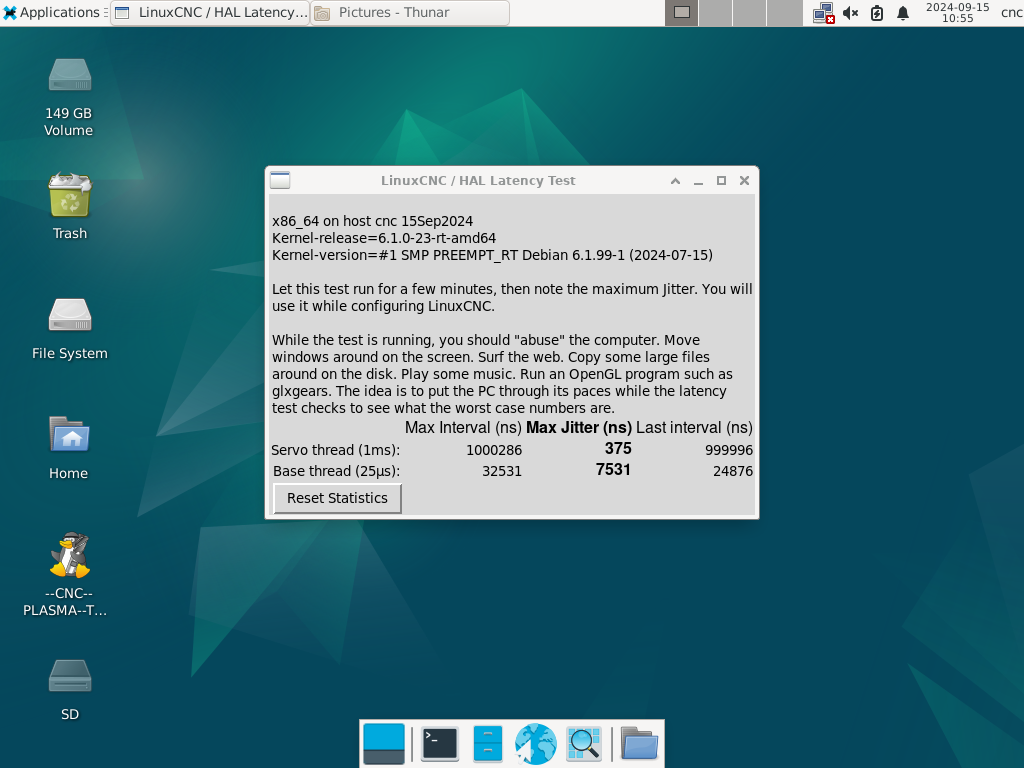
Task: Select the second workspace in the switcher
Action: coord(716,13)
